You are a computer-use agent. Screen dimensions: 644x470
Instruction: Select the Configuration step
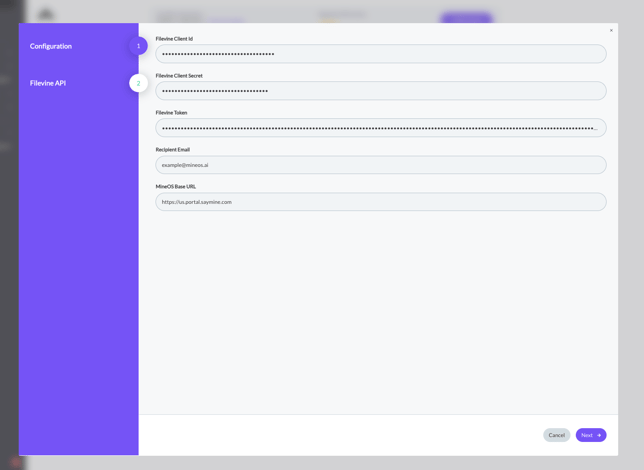pos(51,46)
